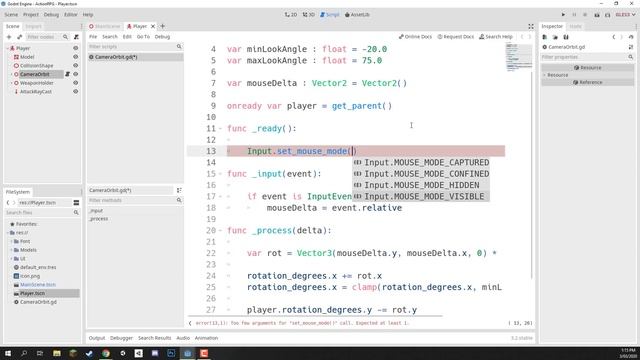Open the Editor menu
Screen dimensions: 640x360
[x=70, y=14]
